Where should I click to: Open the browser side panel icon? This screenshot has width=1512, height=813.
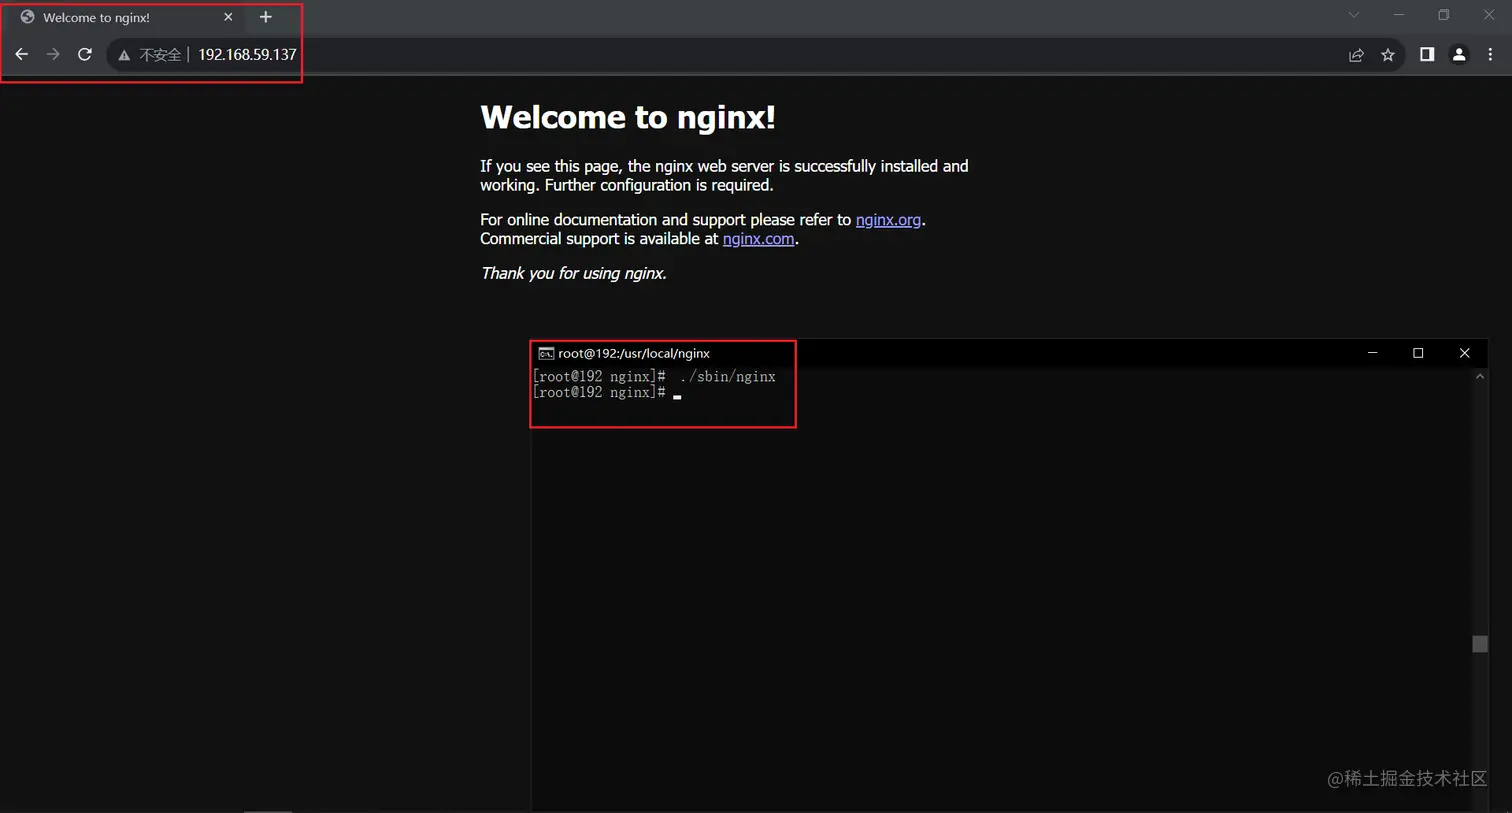[x=1427, y=55]
